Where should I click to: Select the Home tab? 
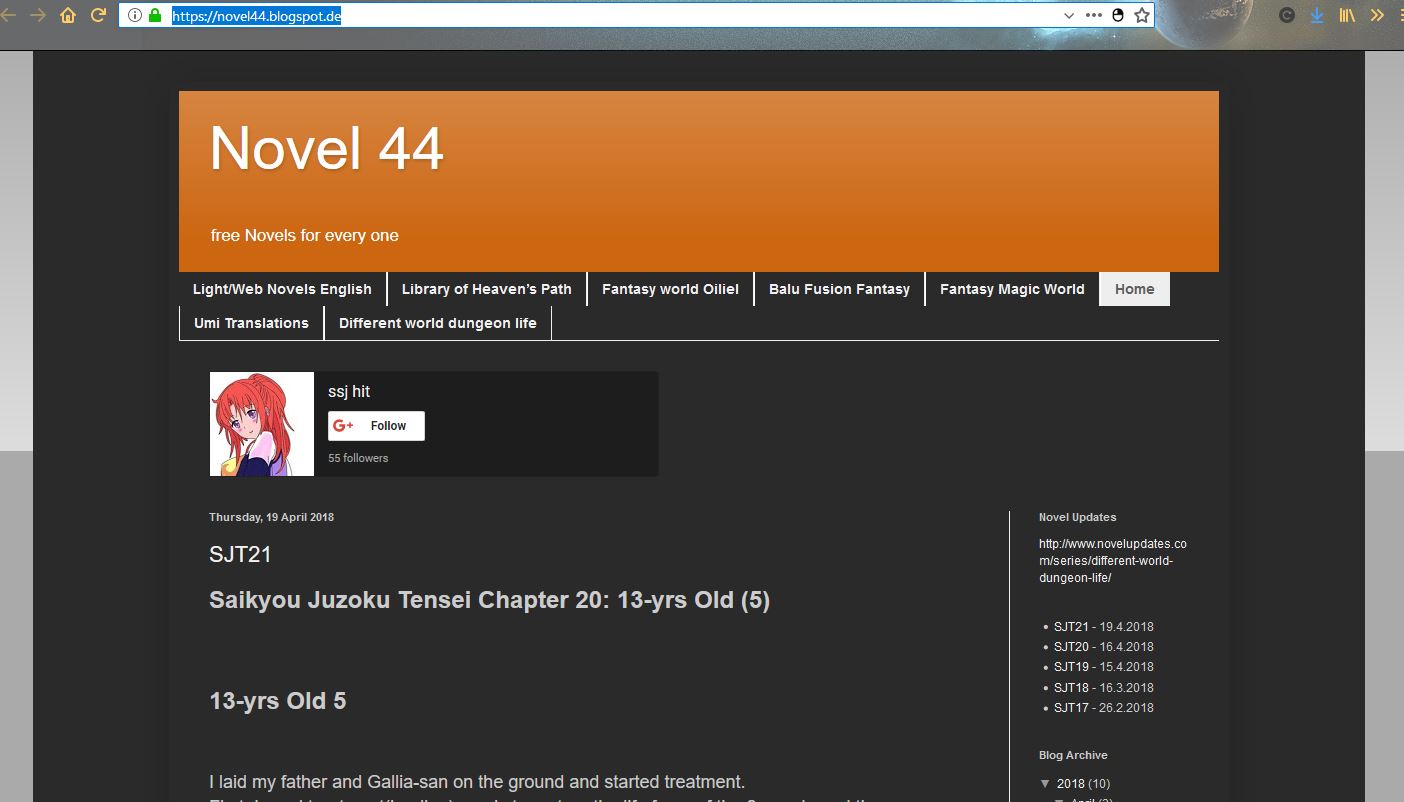(1134, 289)
